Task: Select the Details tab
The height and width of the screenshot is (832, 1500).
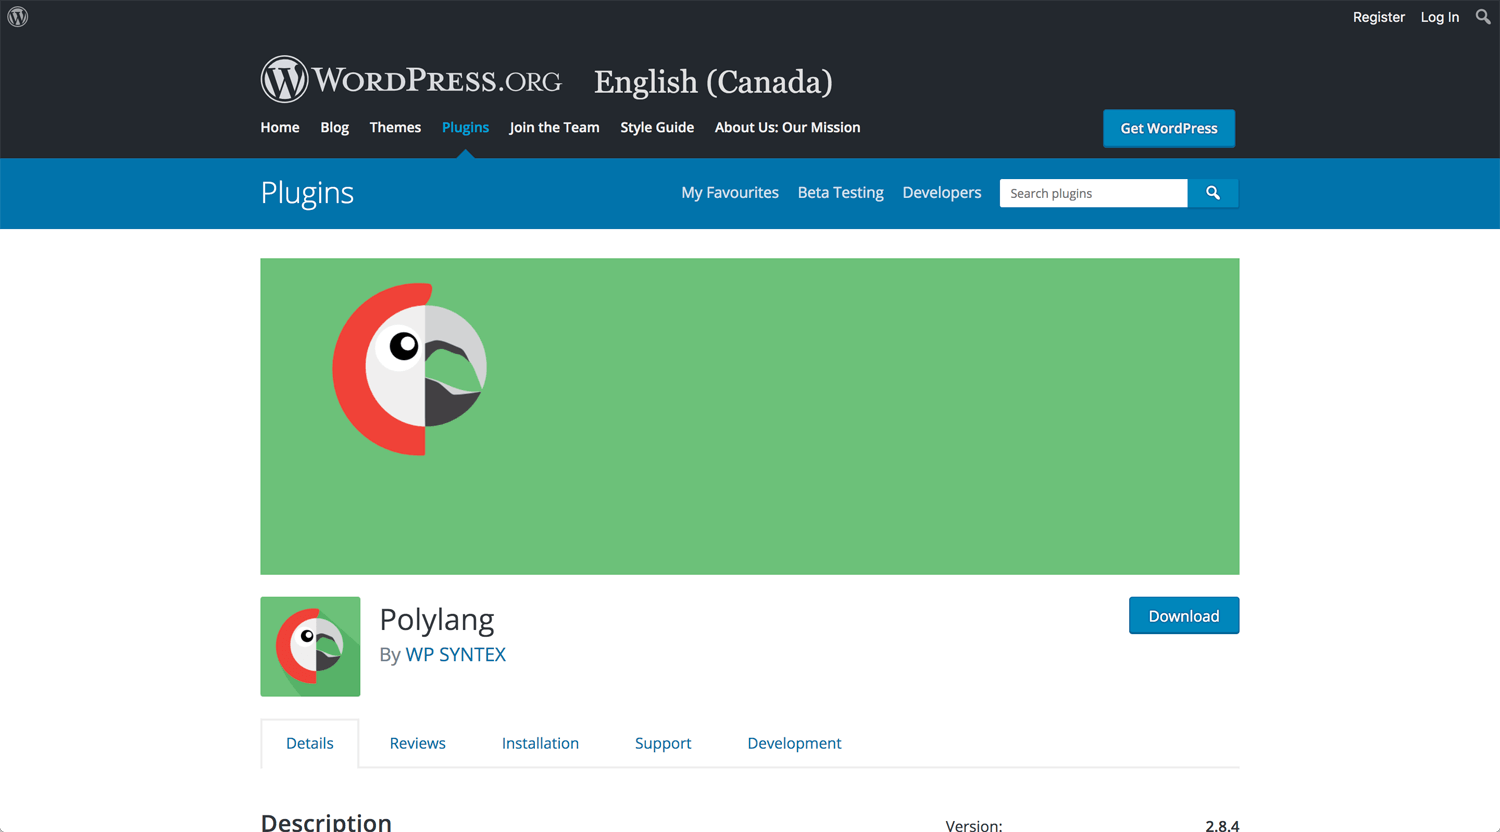Action: [x=310, y=743]
